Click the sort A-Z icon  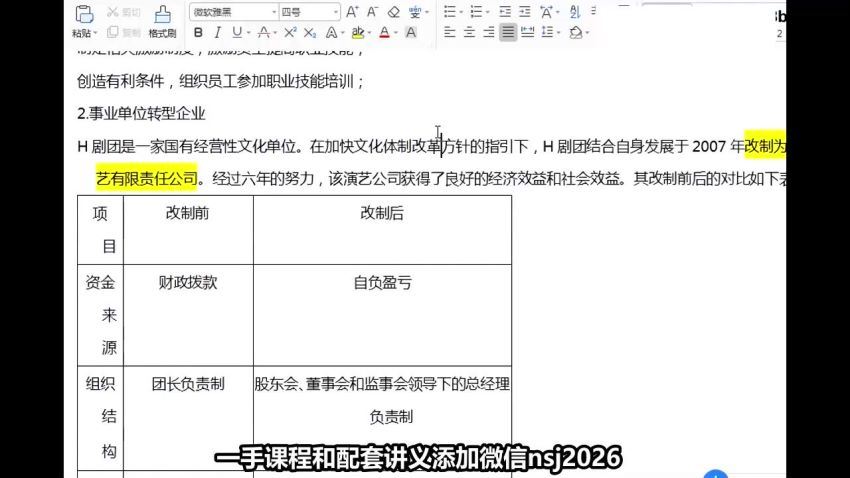pyautogui.click(x=575, y=11)
